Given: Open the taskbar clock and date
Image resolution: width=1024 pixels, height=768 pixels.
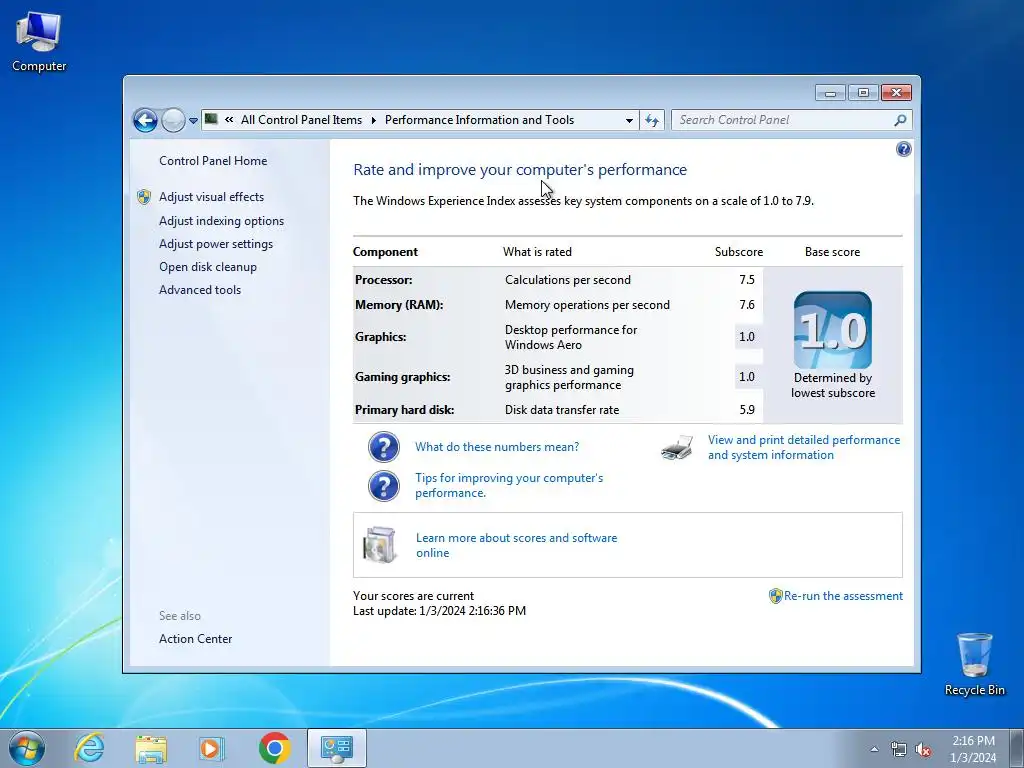Looking at the screenshot, I should click(973, 749).
